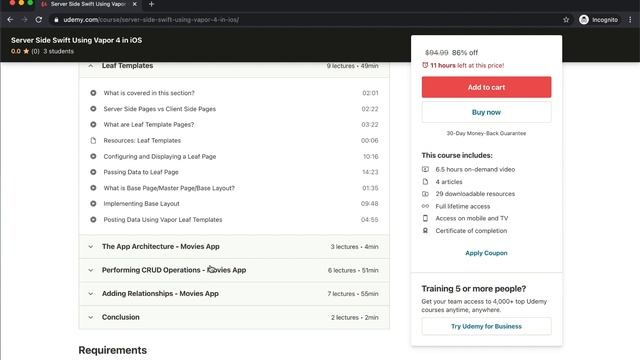Click the video icon next to '6.5 hours on-demand video'
The image size is (640, 360).
pyautogui.click(x=425, y=169)
